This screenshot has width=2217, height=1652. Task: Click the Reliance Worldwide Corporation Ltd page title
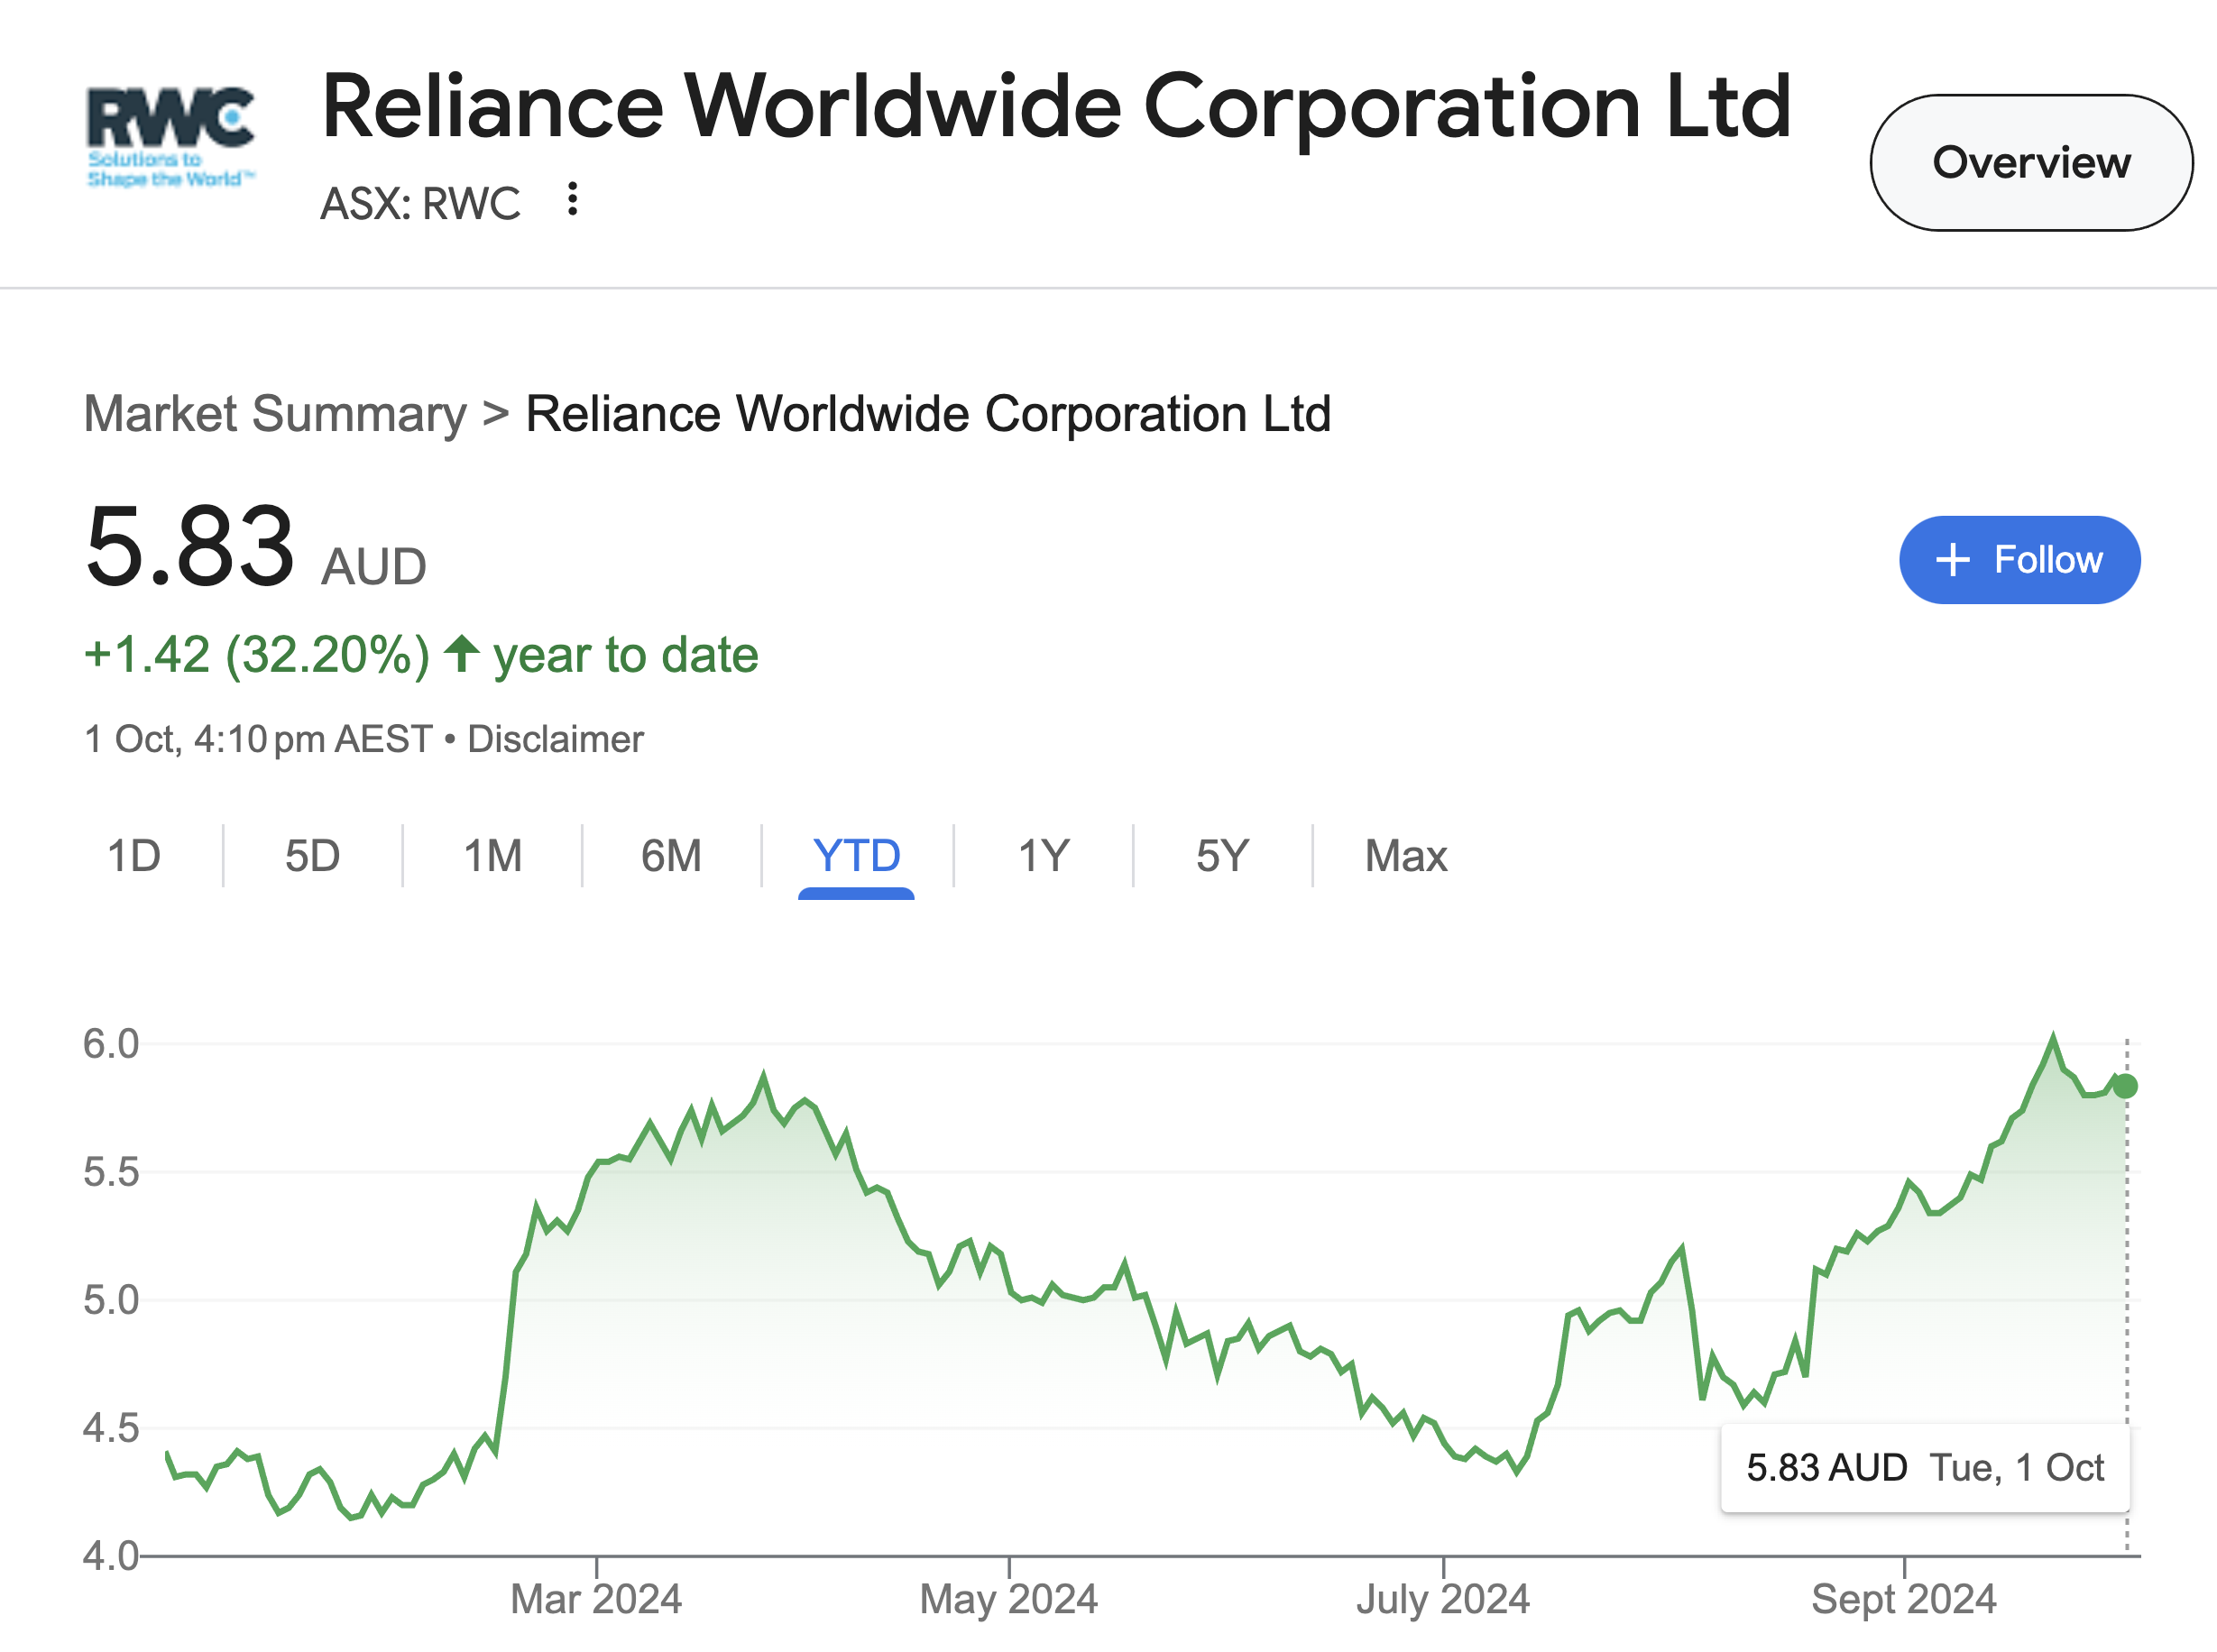pos(1056,107)
